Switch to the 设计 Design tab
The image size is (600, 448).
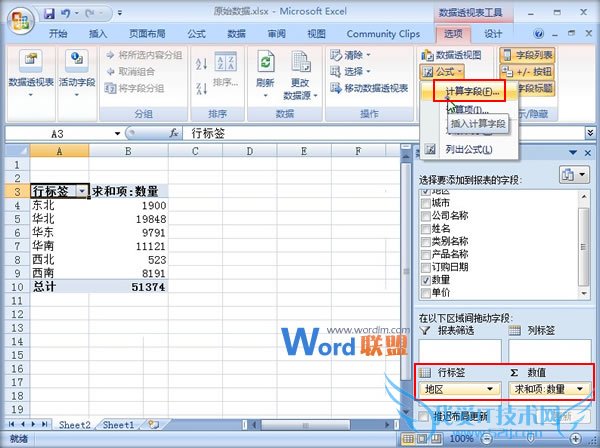click(493, 34)
